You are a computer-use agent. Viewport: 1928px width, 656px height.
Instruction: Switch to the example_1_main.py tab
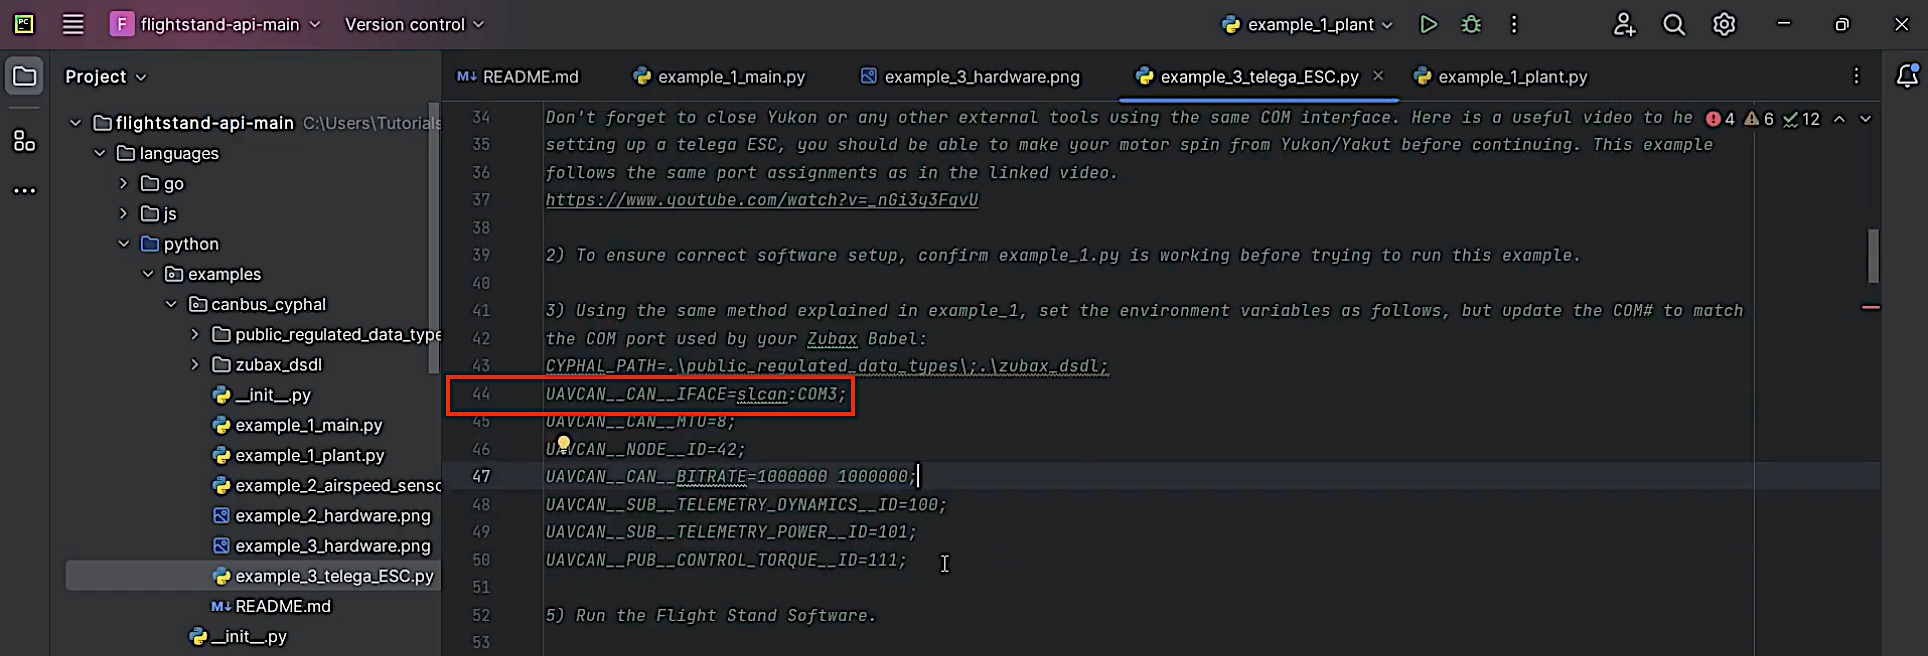click(719, 76)
